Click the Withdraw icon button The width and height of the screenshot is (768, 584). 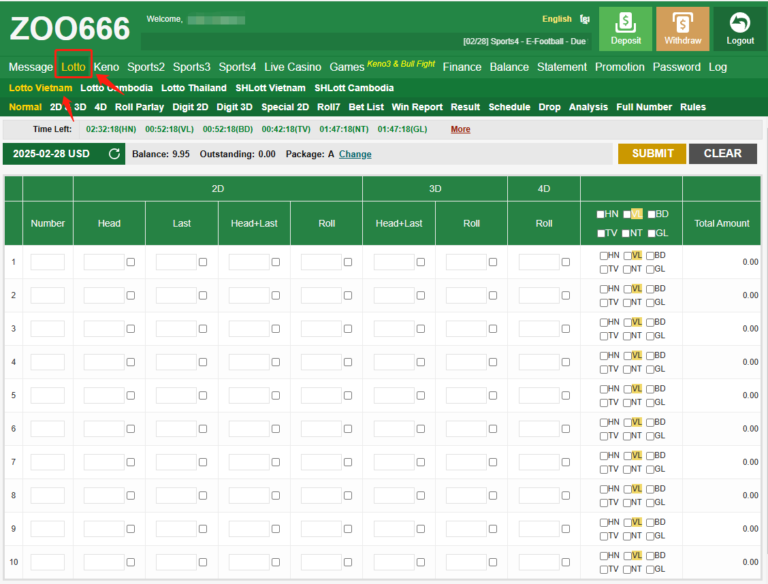(683, 29)
